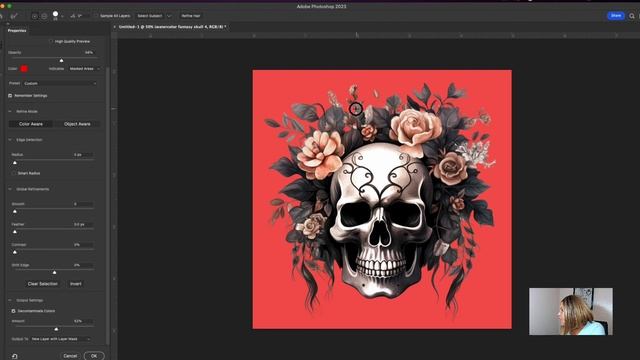Click the Refine Hair button
The image size is (640, 360).
(191, 16)
